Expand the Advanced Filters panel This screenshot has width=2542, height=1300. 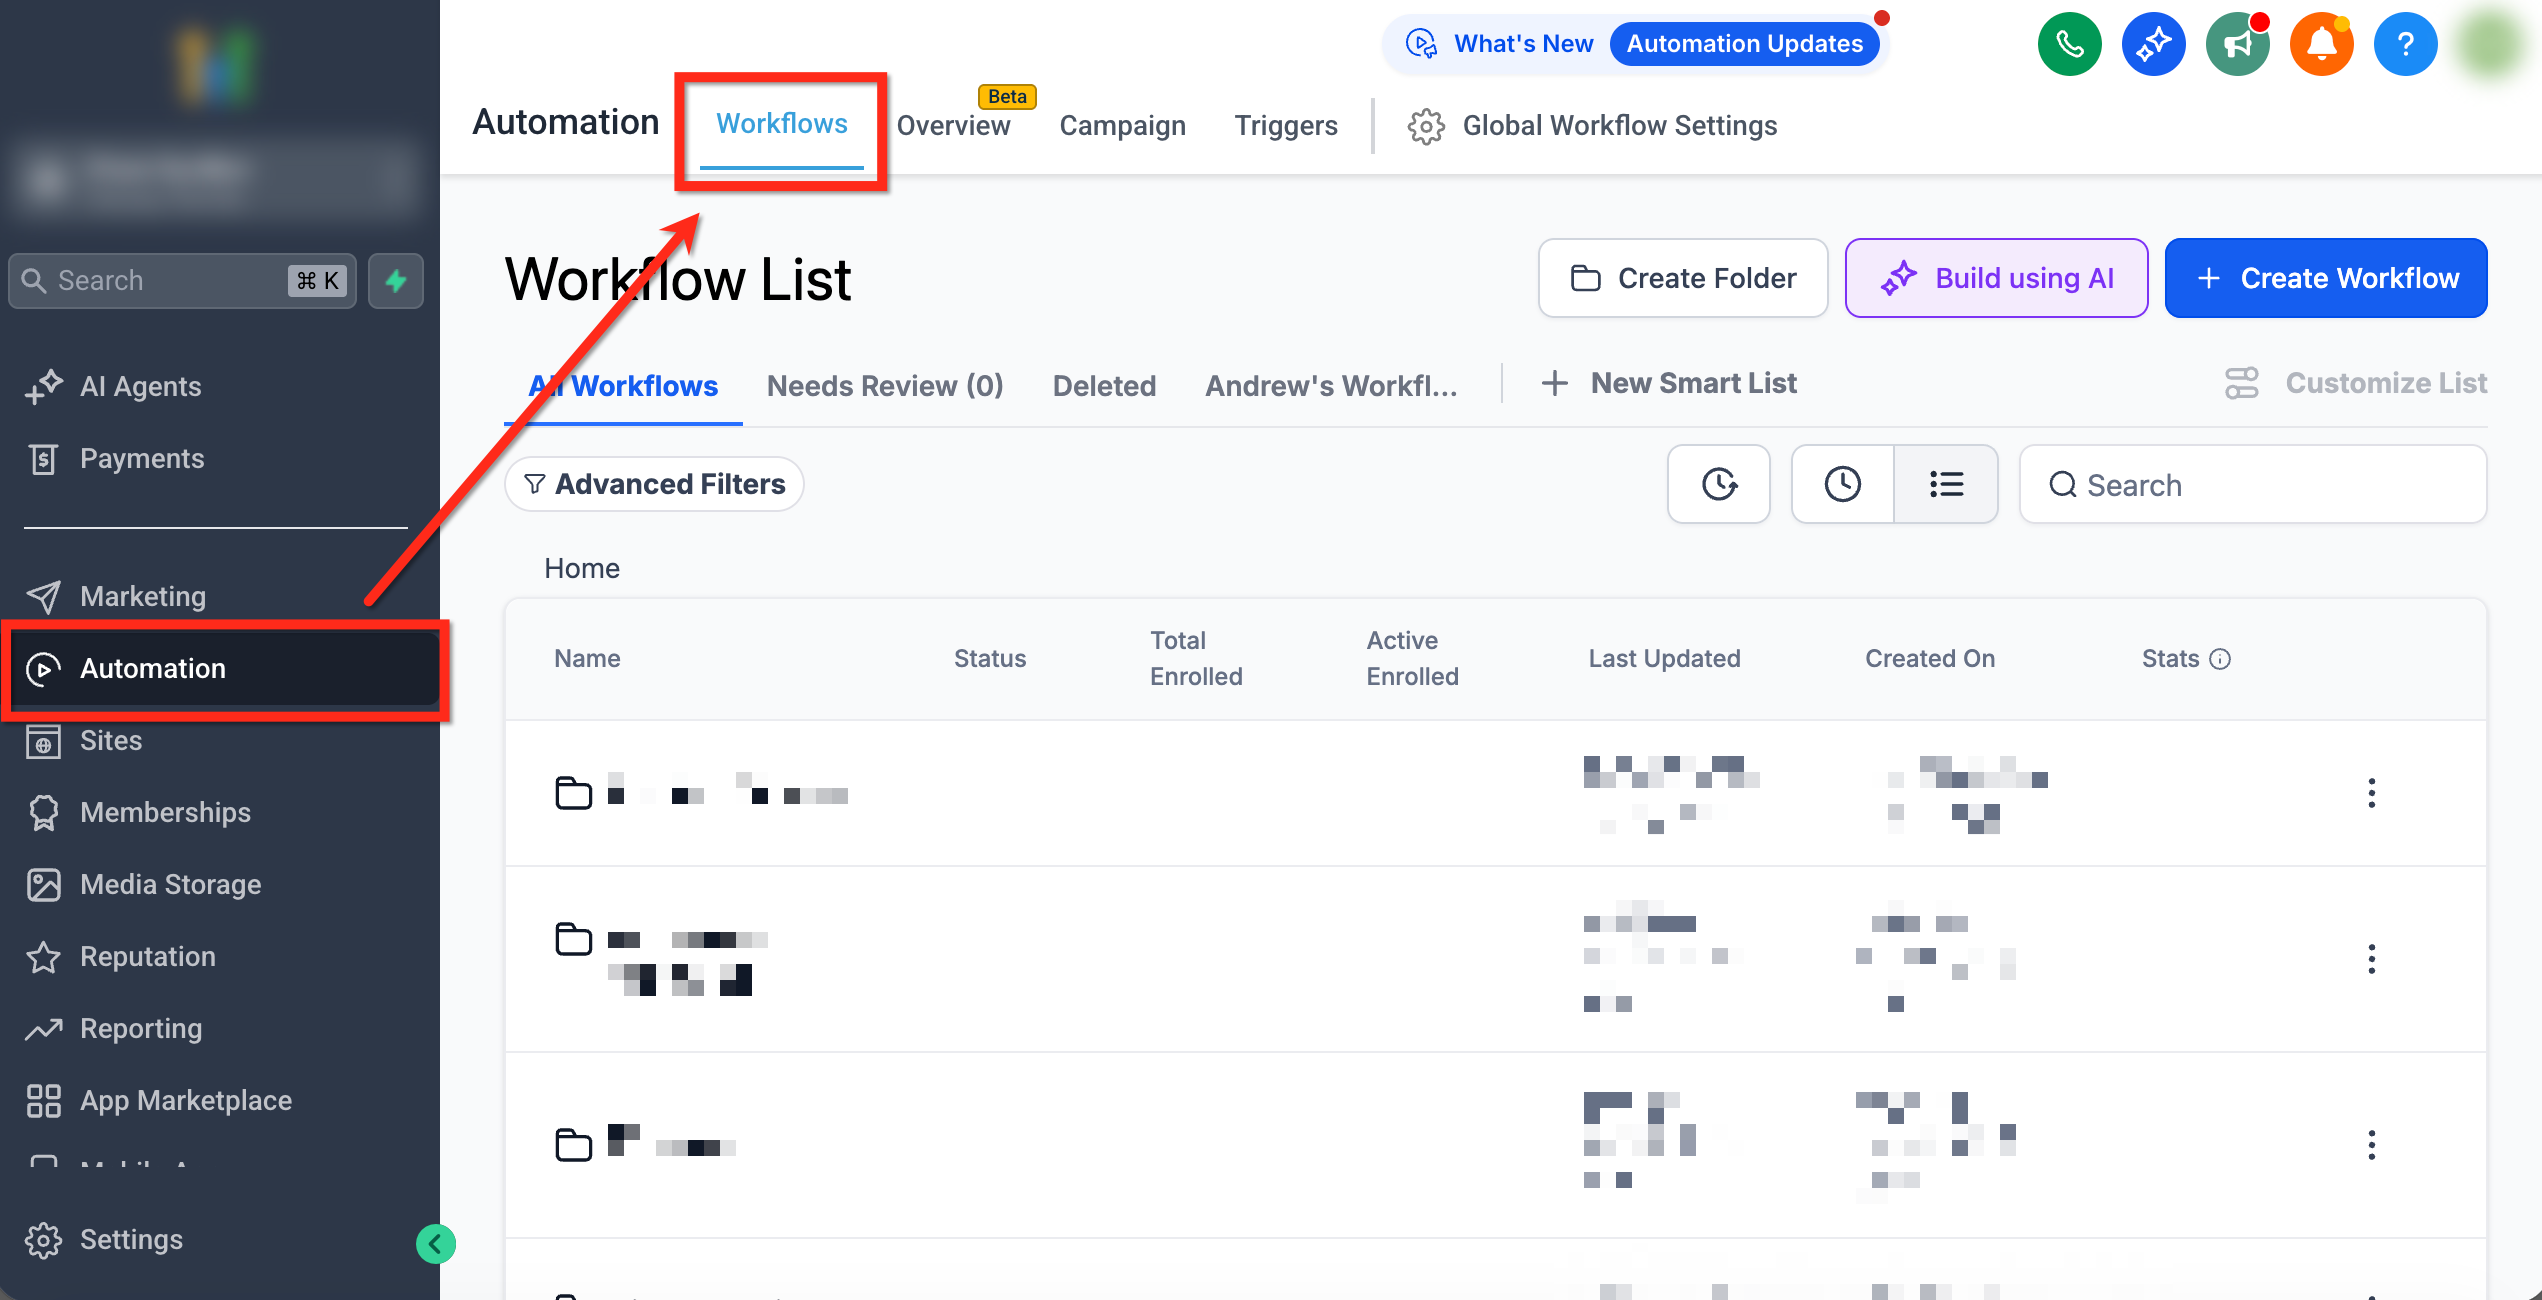(x=655, y=485)
